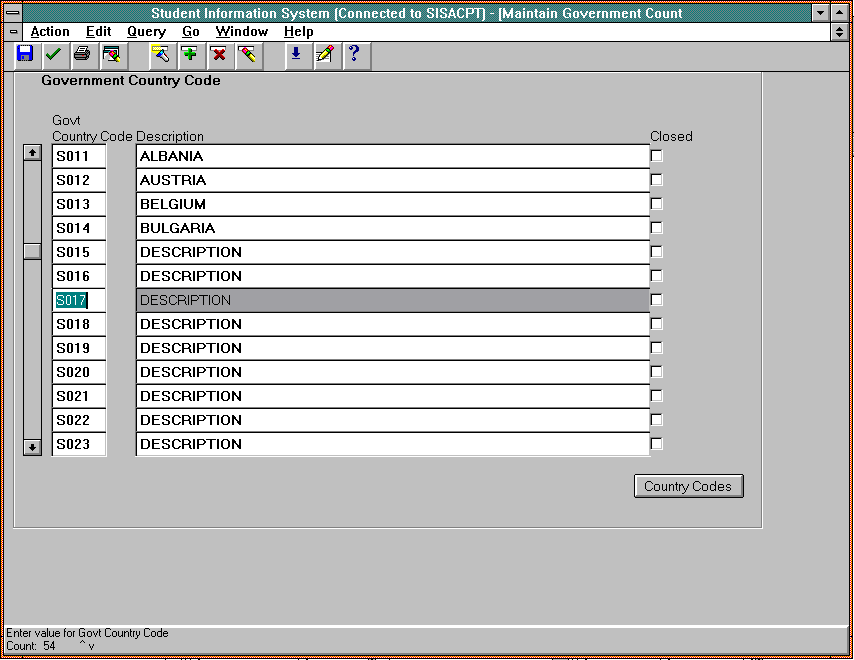Enable Closed checkbox for S023 row

pos(657,444)
